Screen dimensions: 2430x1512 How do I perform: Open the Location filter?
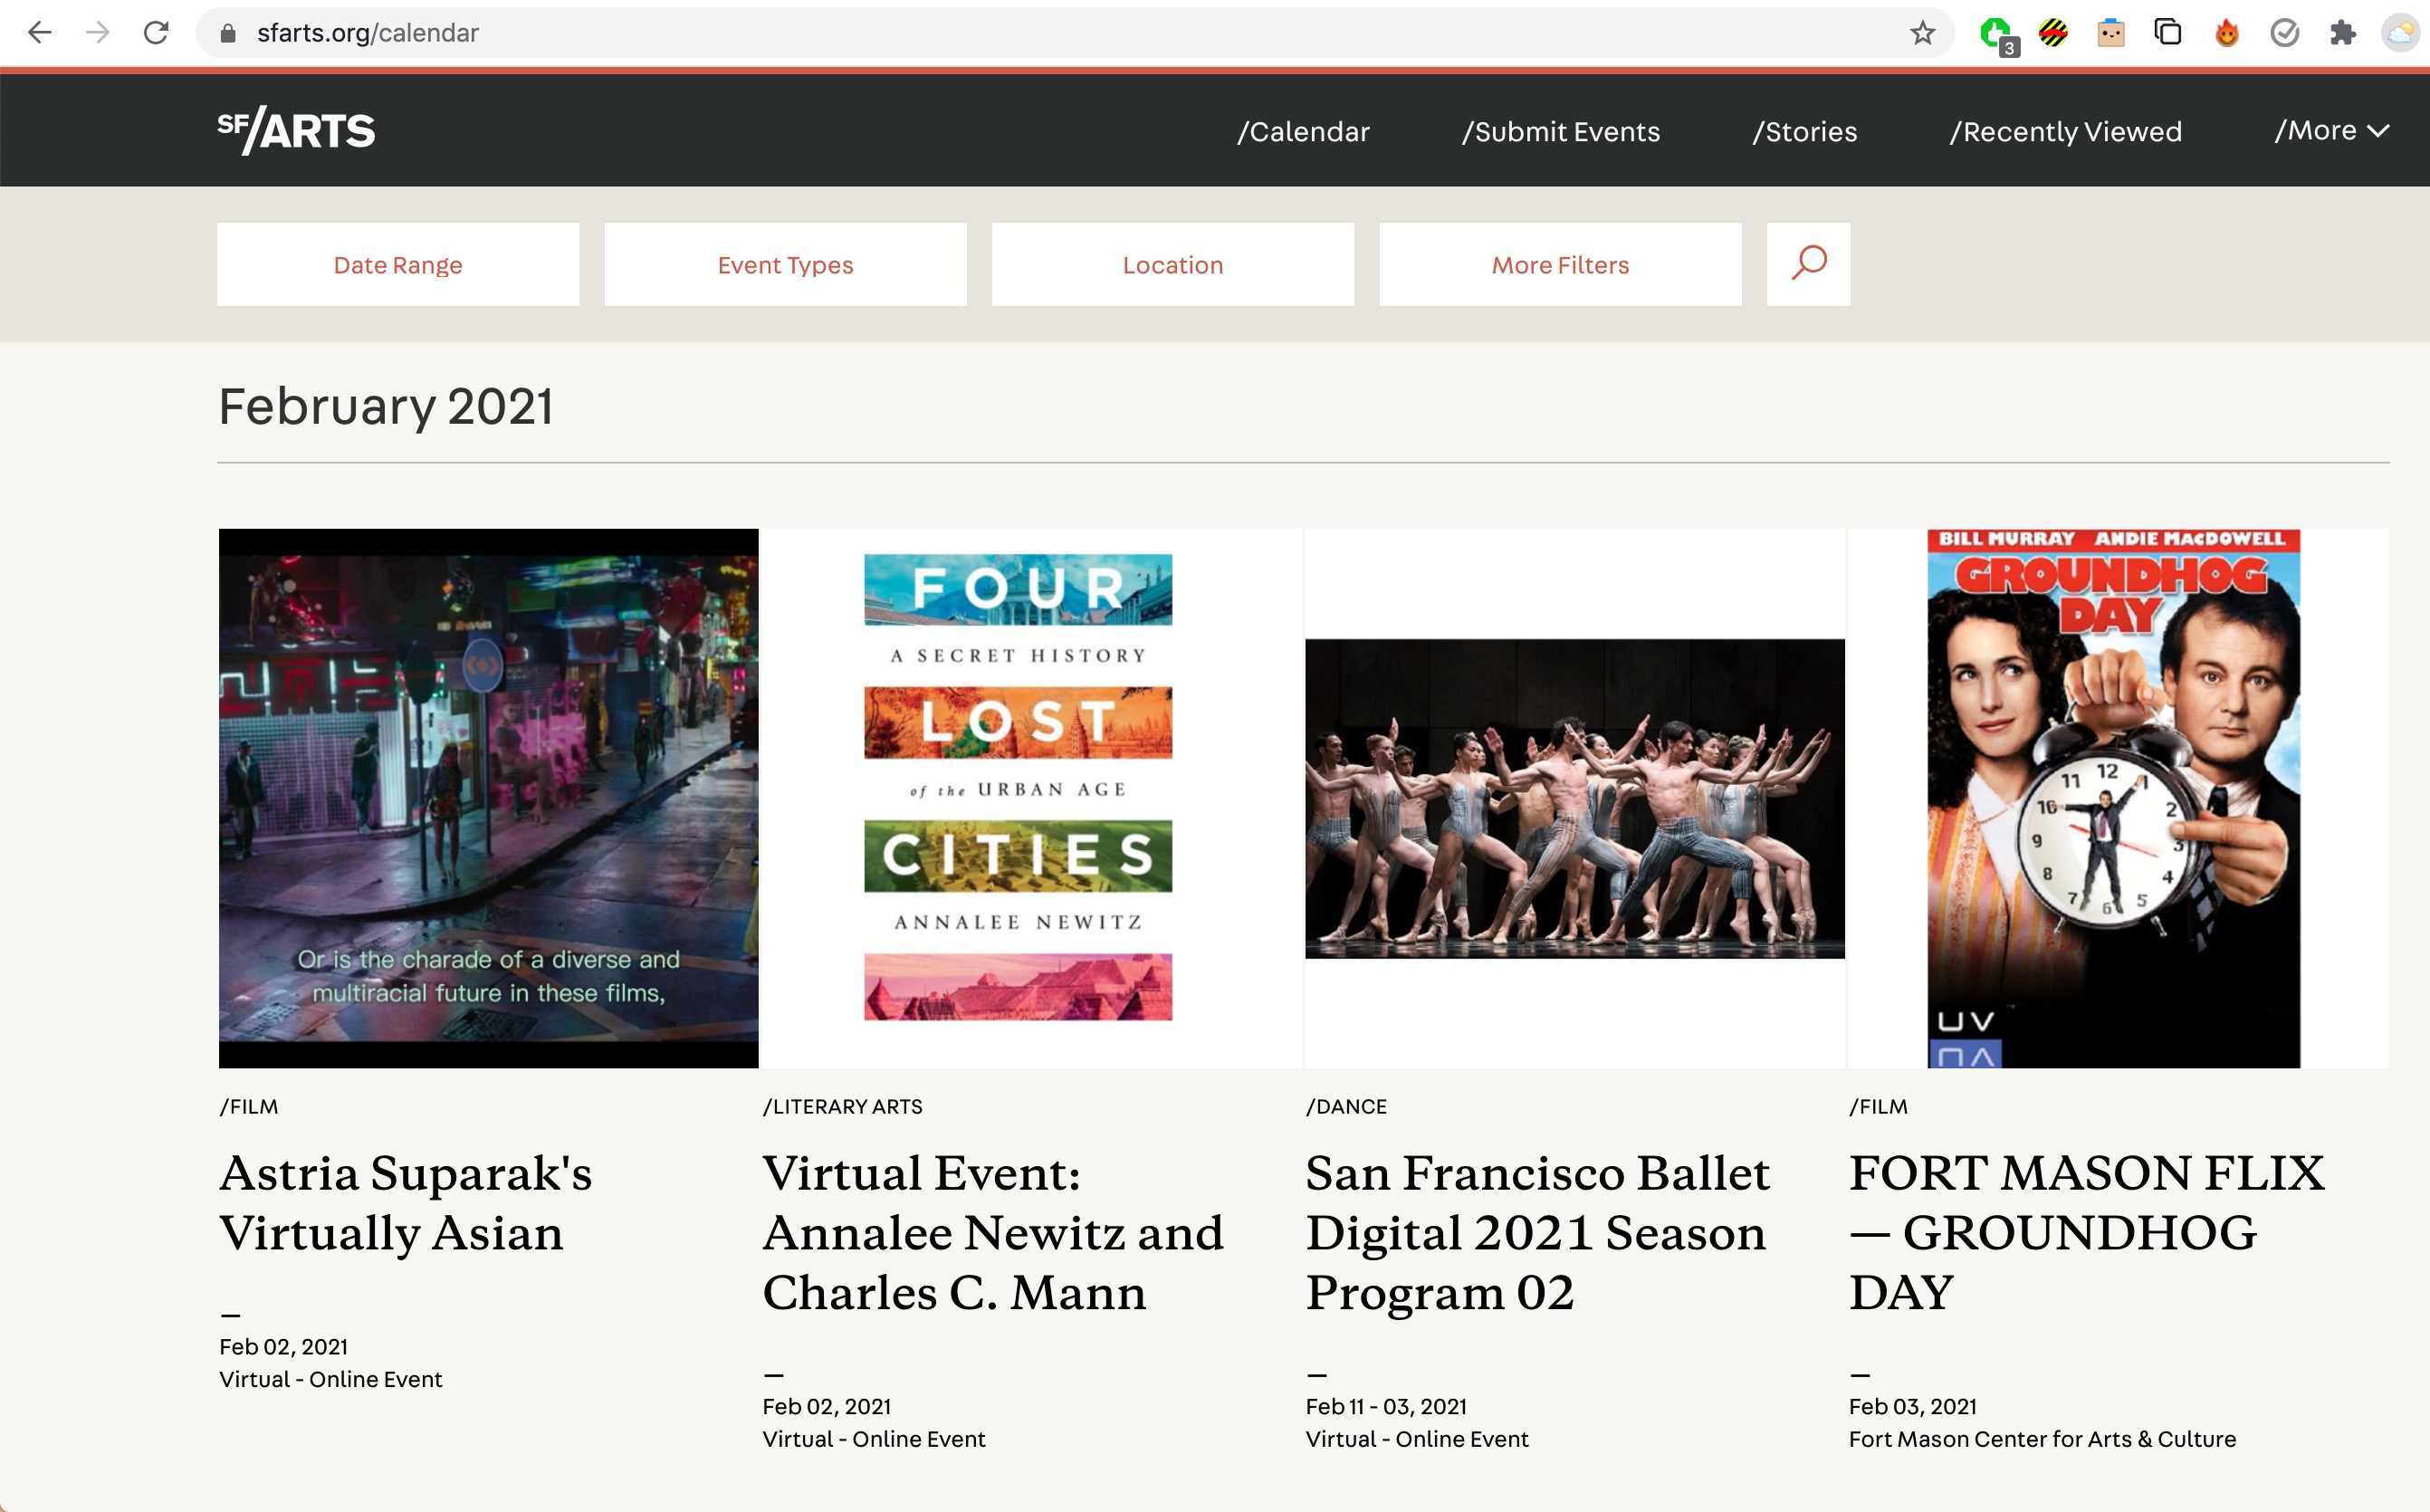point(1172,264)
